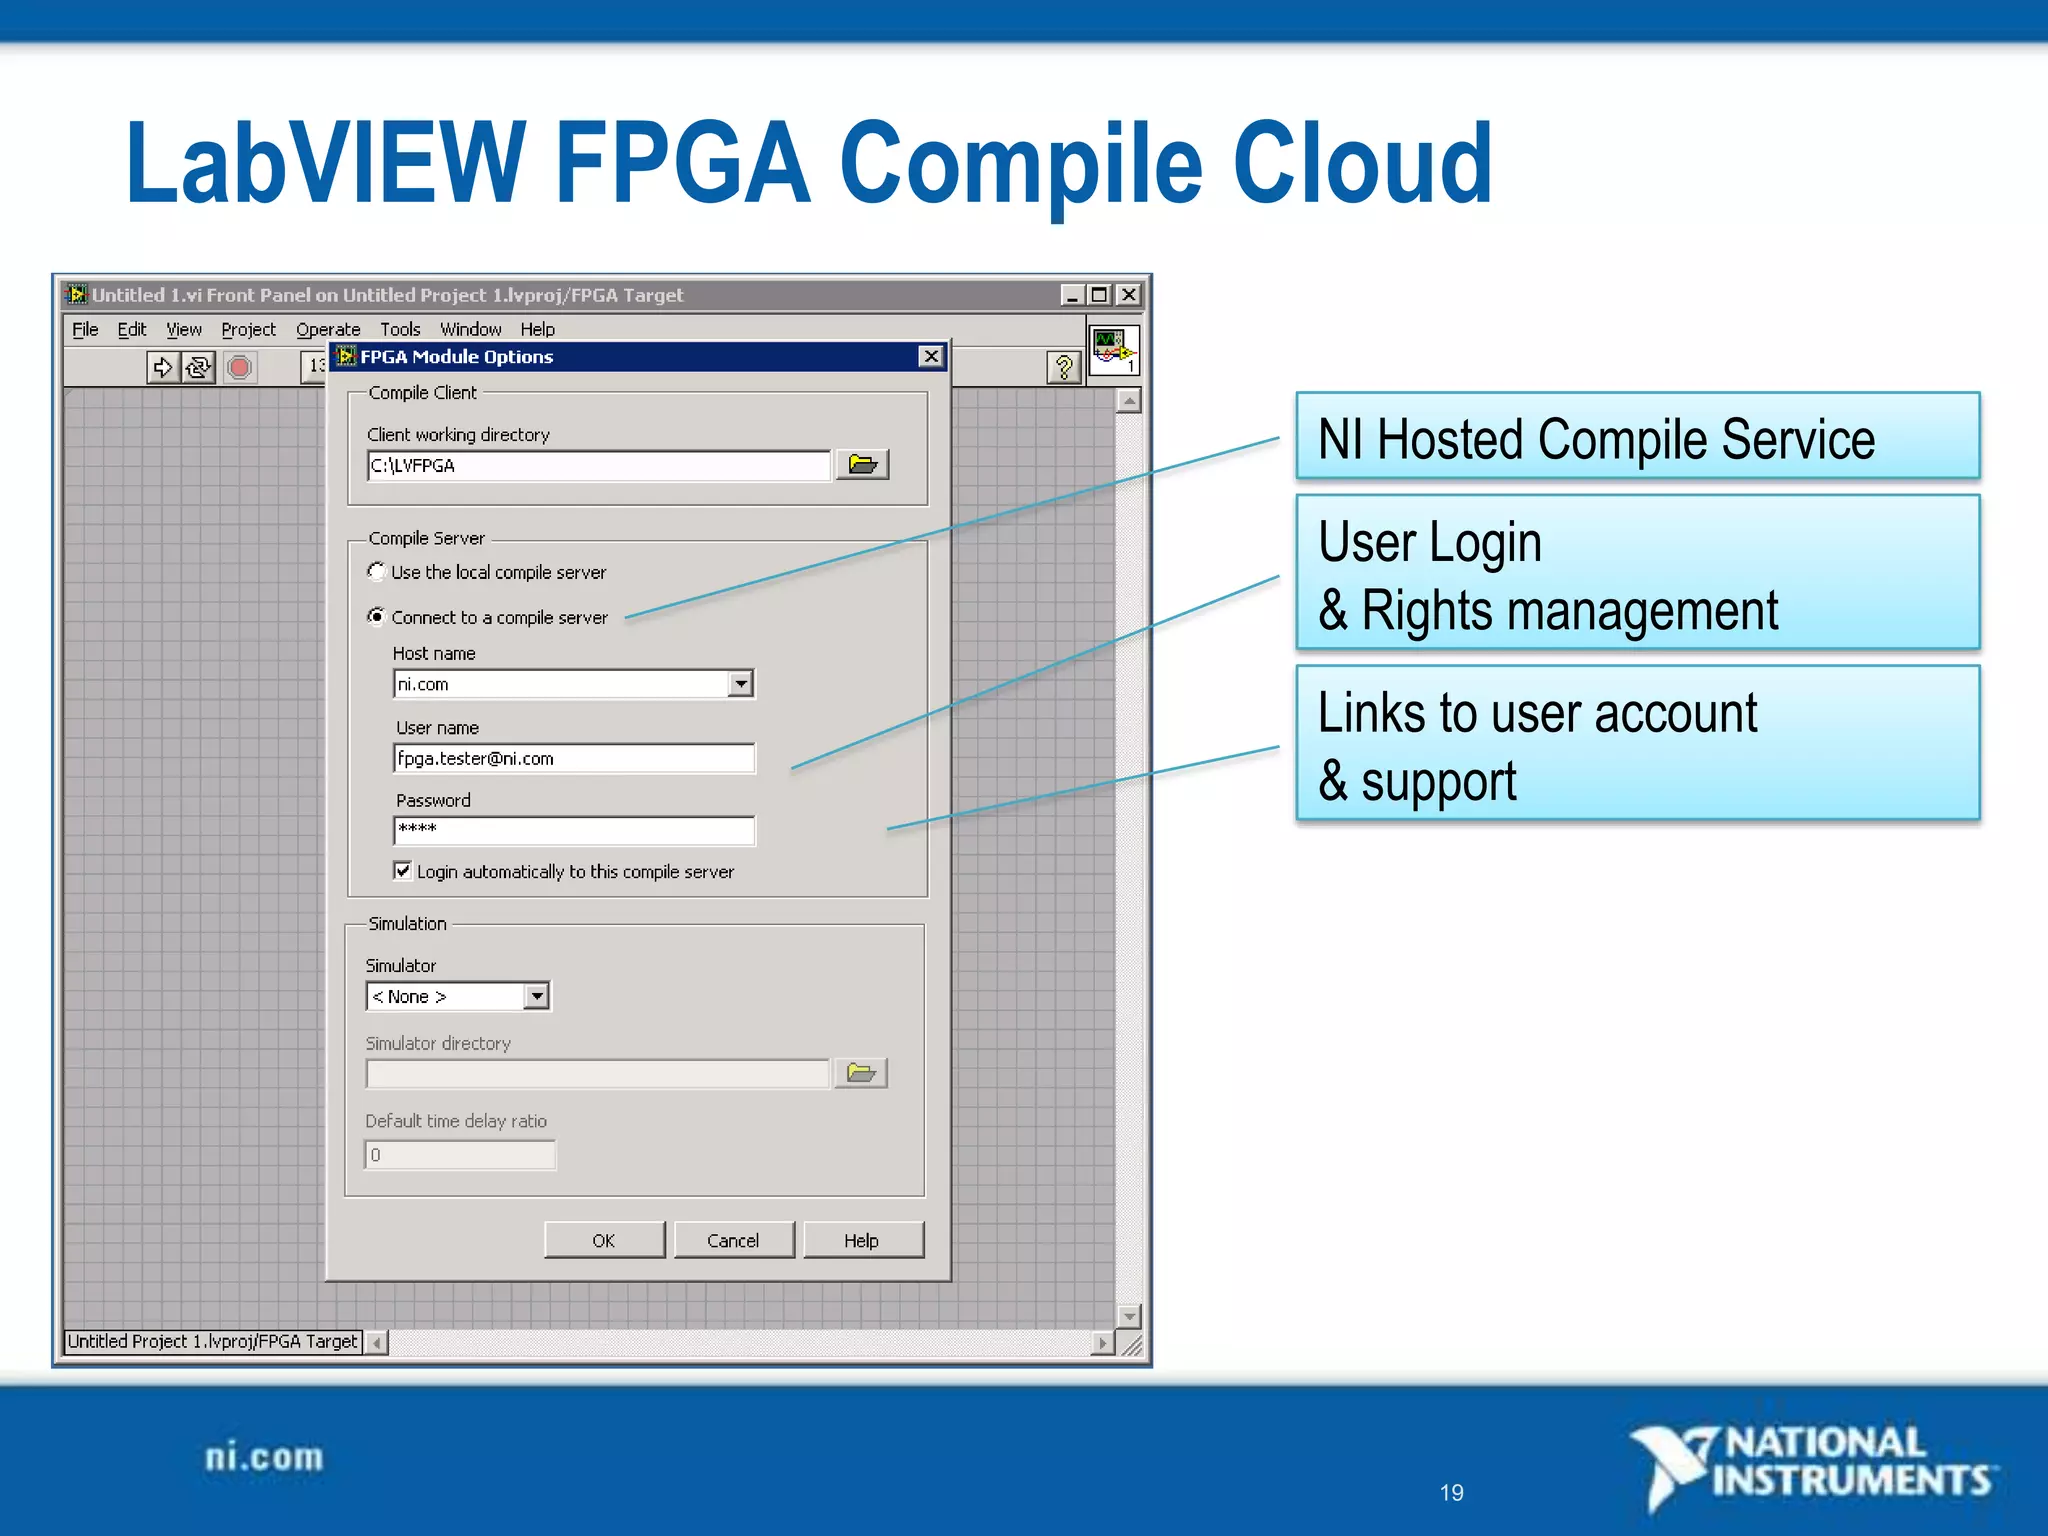Browse for client working directory folder

coord(862,464)
